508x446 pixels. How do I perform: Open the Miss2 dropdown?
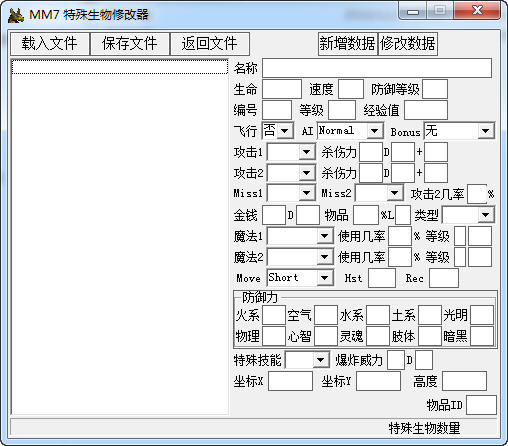click(x=394, y=193)
